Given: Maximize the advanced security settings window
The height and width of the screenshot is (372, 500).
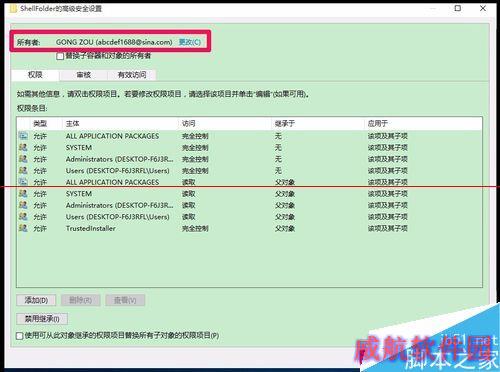Looking at the screenshot, I should click(458, 8).
